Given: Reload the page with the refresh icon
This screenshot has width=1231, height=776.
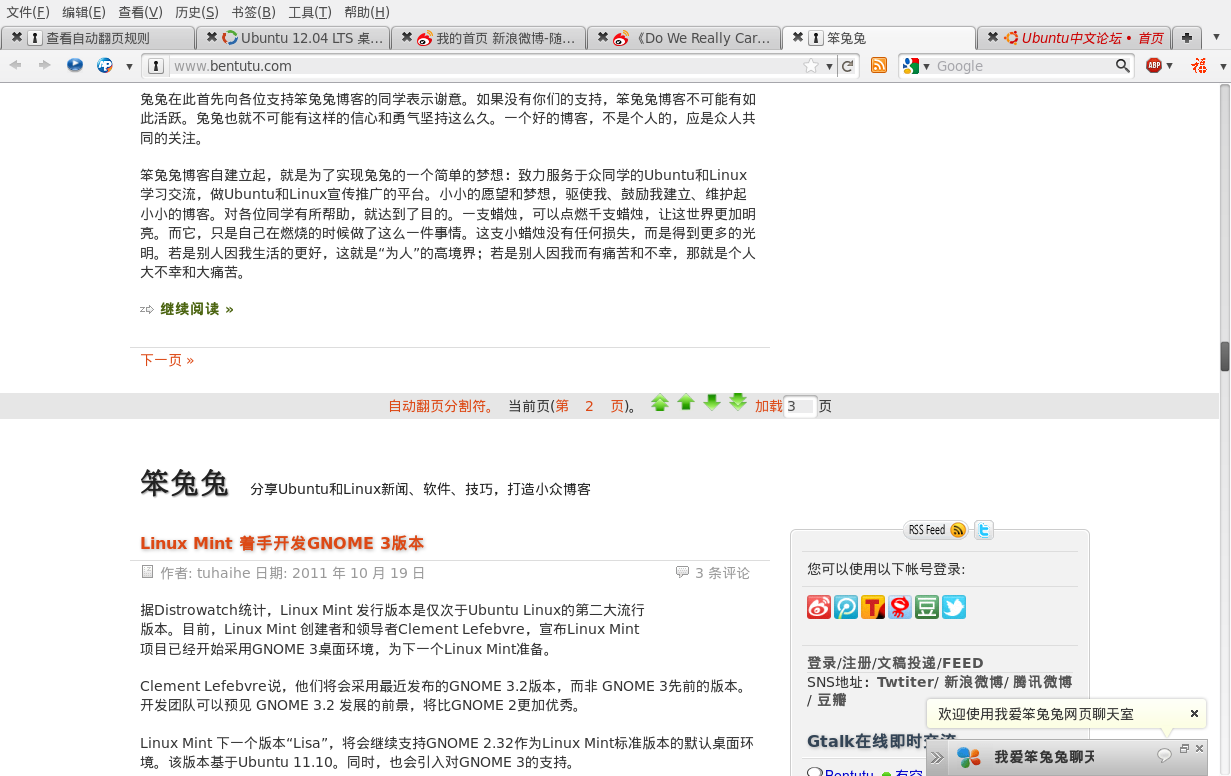Looking at the screenshot, I should [848, 66].
